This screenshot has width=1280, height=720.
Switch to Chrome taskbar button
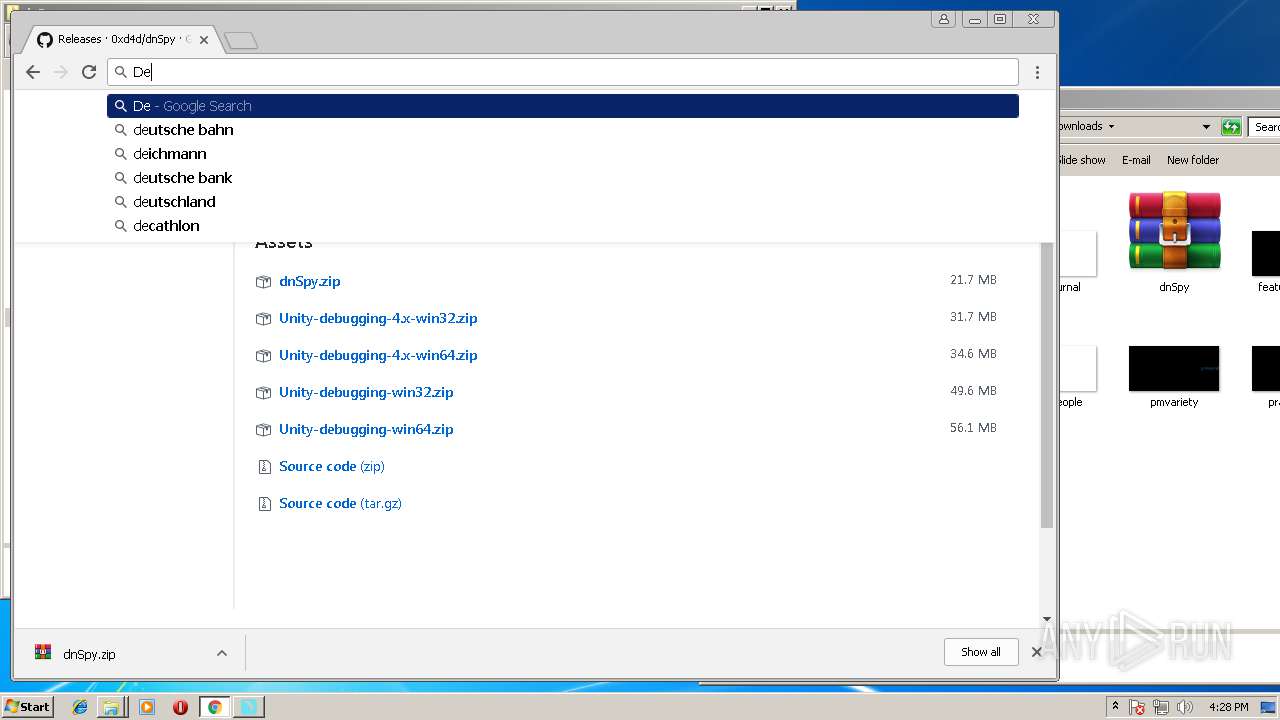[x=214, y=707]
